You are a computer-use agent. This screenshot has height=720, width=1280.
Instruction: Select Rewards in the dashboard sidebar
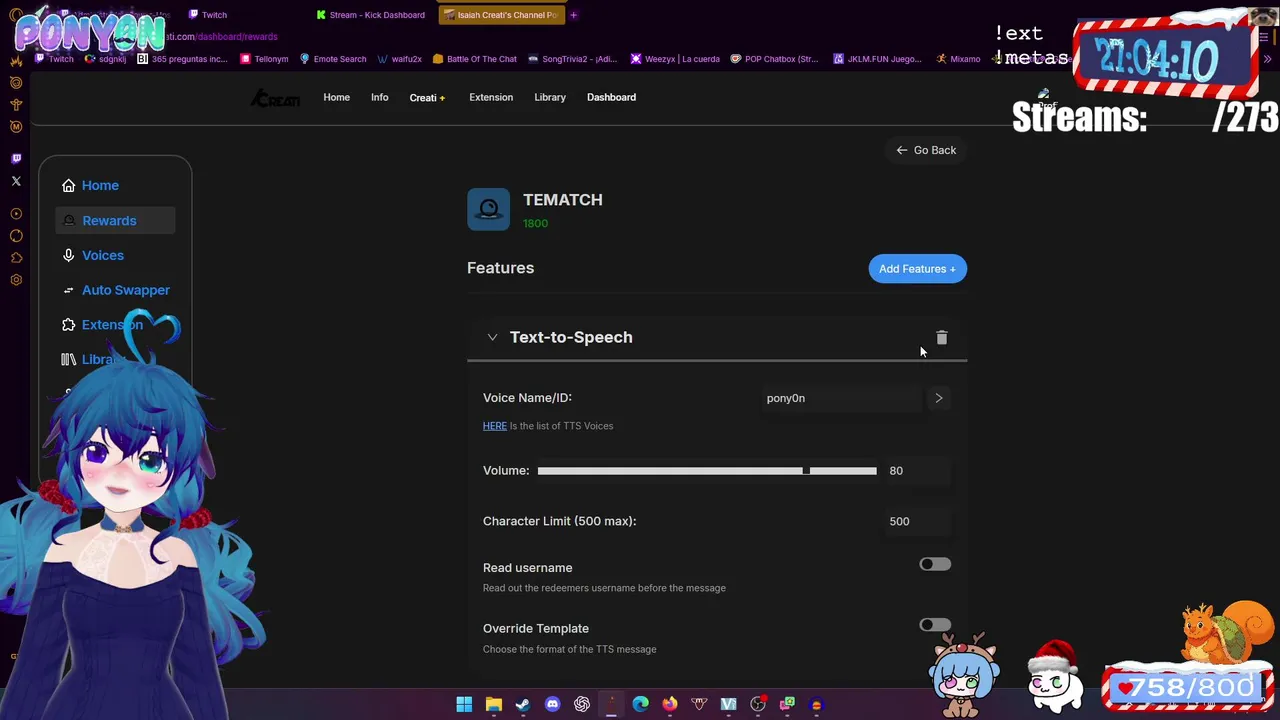115,220
